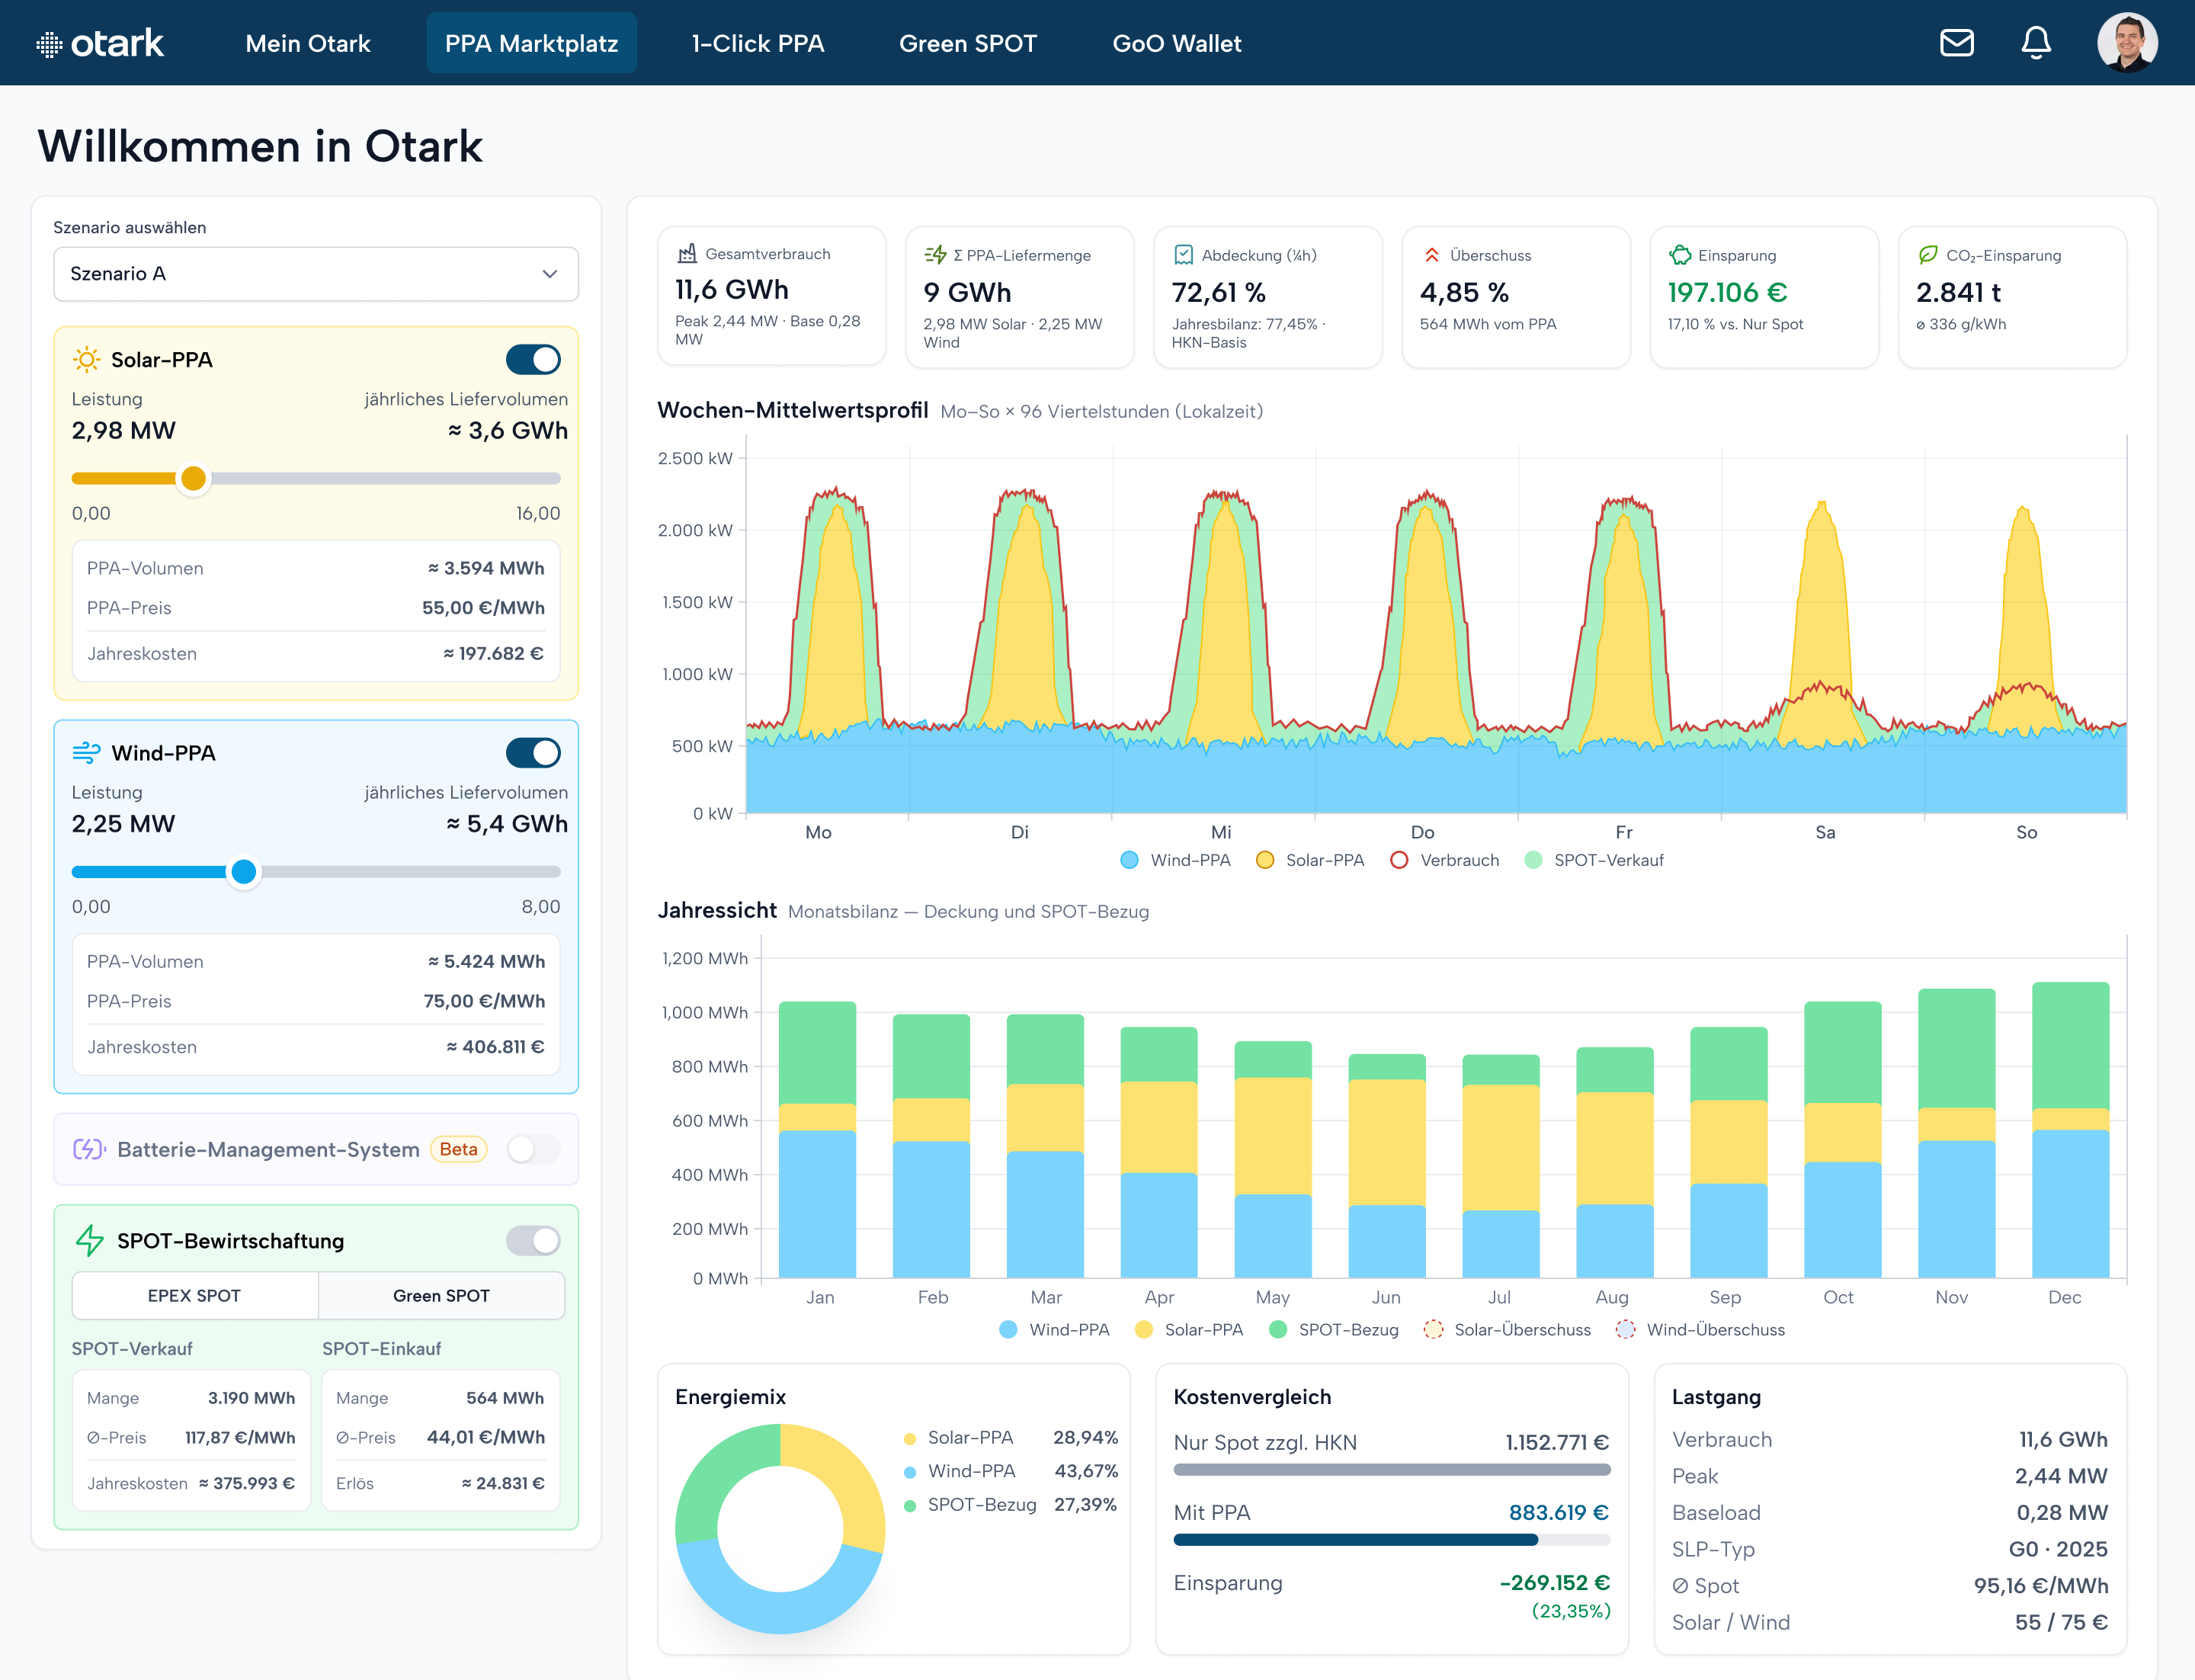The height and width of the screenshot is (1680, 2195).
Task: Click Wind-PPA 43,67% in Energiemix legend
Action: point(1010,1471)
